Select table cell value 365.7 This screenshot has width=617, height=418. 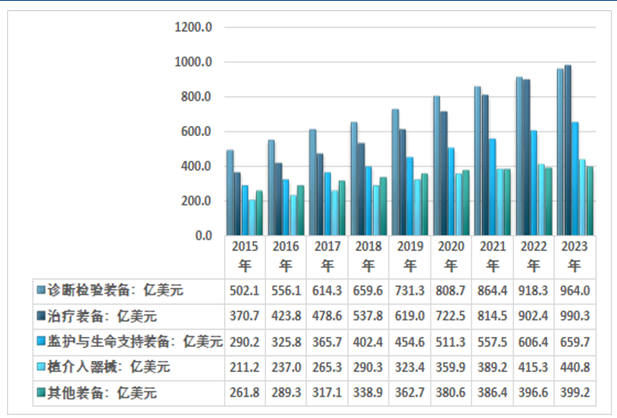pyautogui.click(x=327, y=342)
